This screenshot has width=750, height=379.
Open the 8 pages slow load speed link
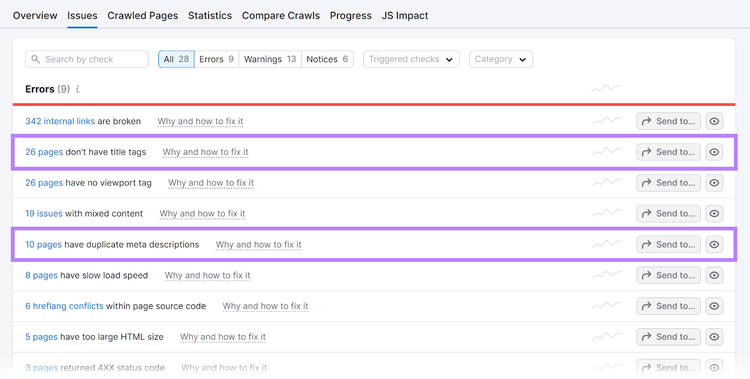tap(41, 275)
